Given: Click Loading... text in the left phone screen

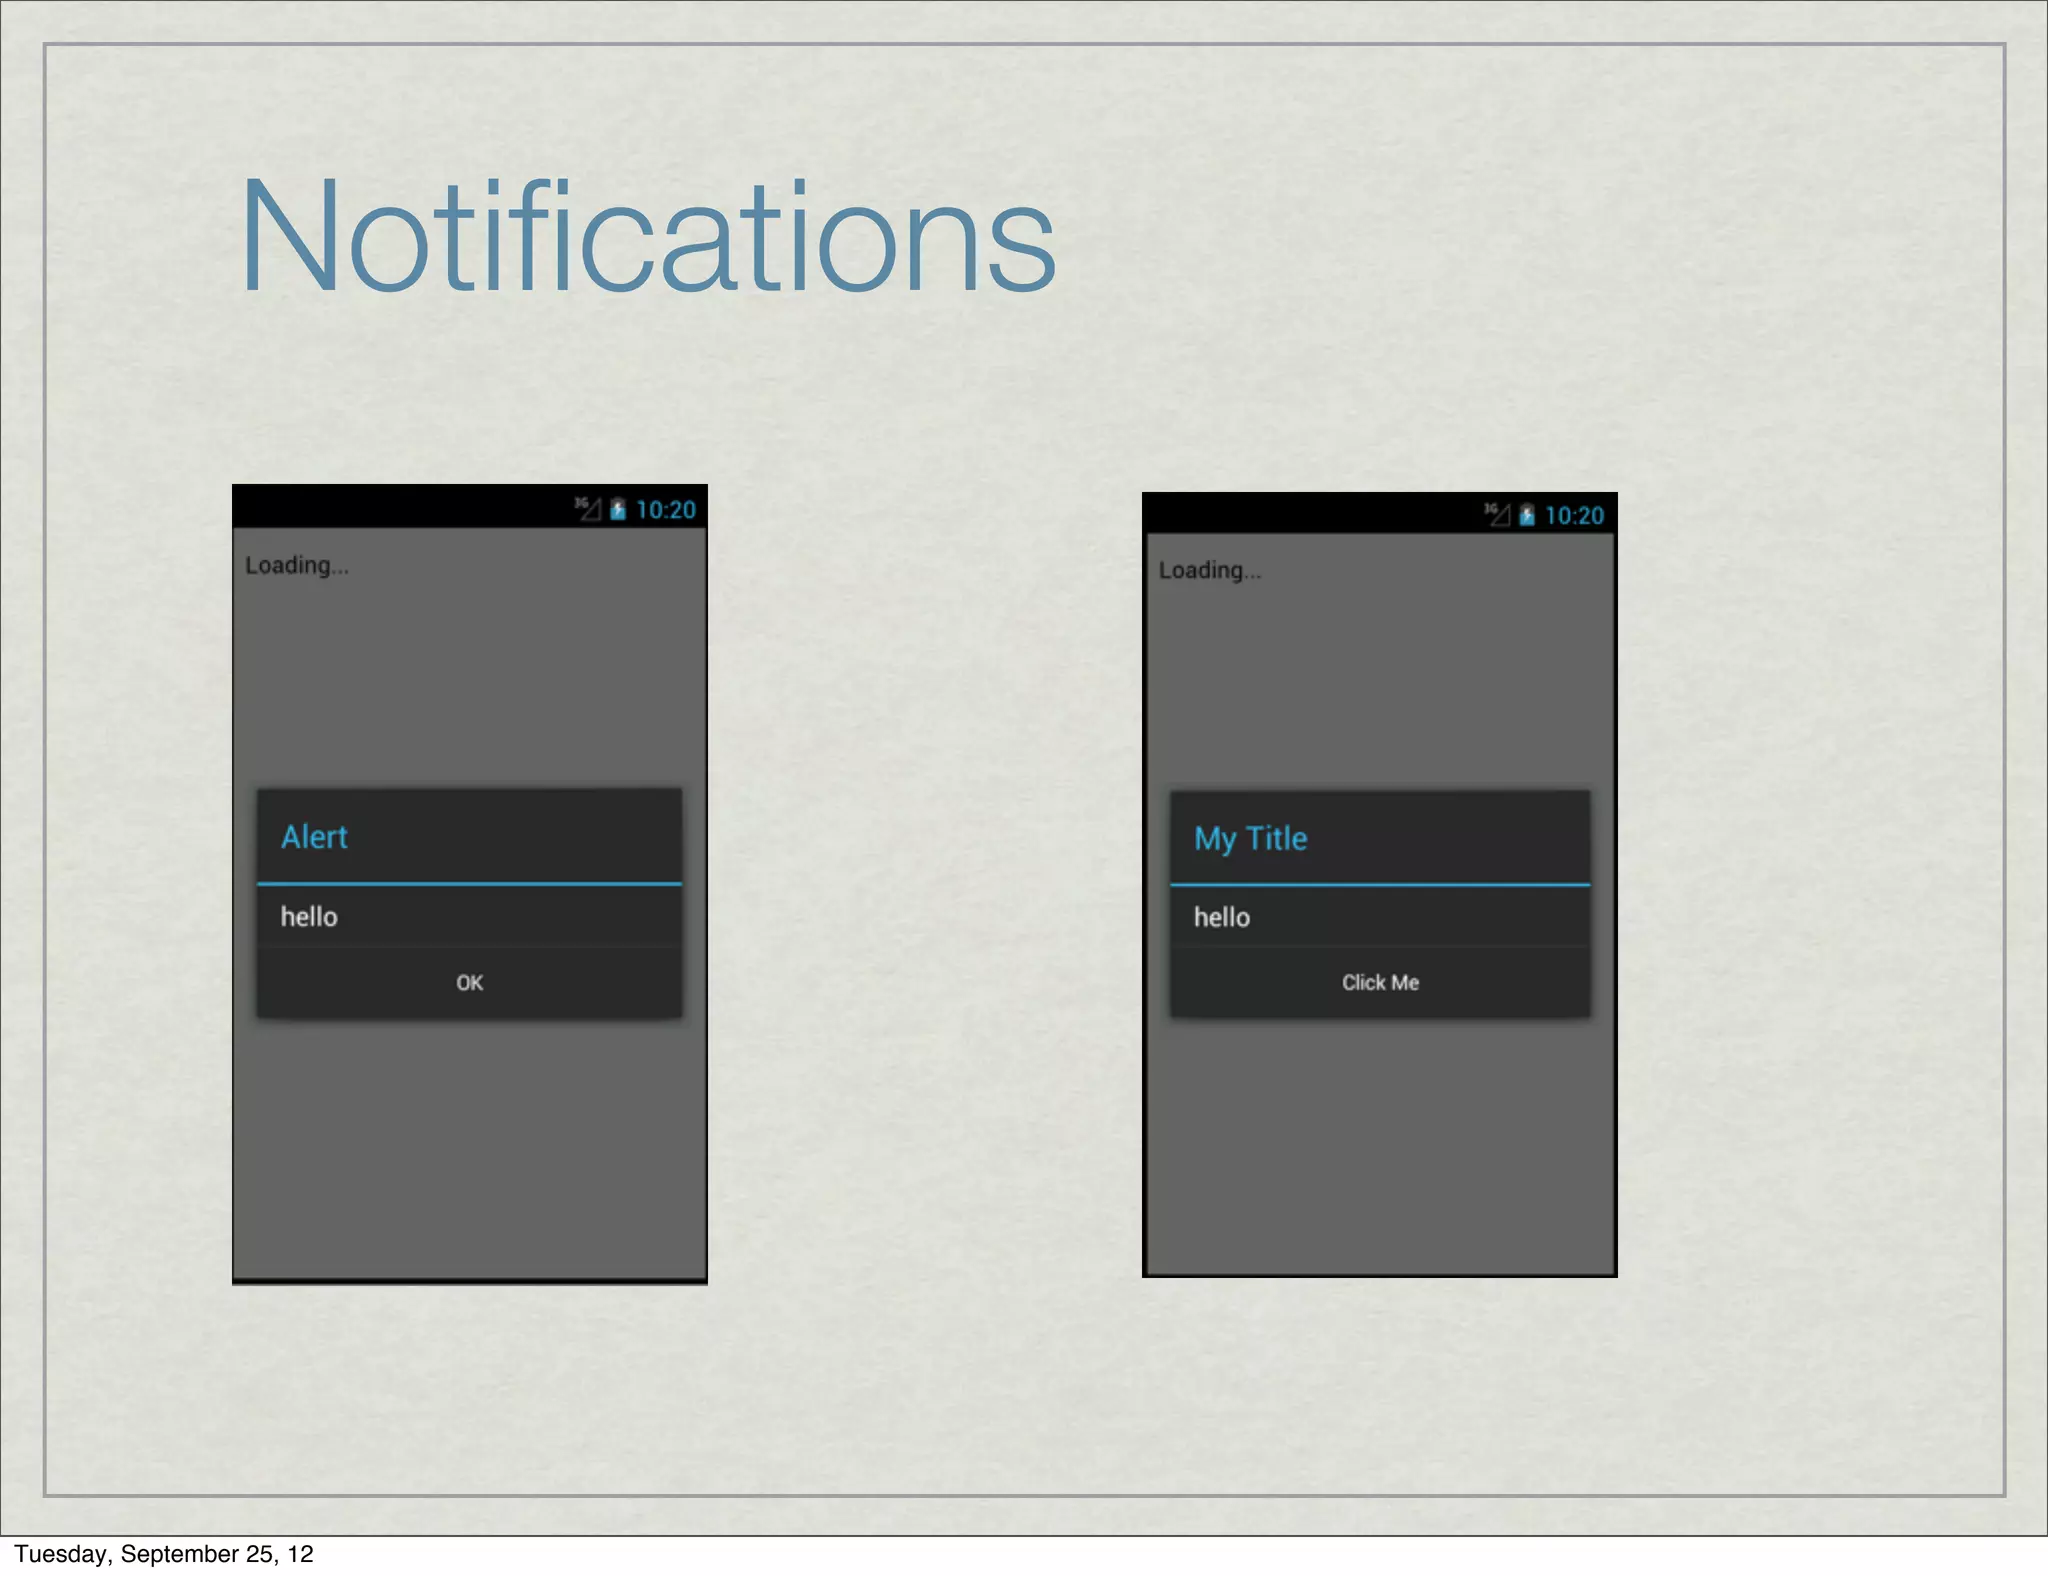Looking at the screenshot, I should coord(297,565).
